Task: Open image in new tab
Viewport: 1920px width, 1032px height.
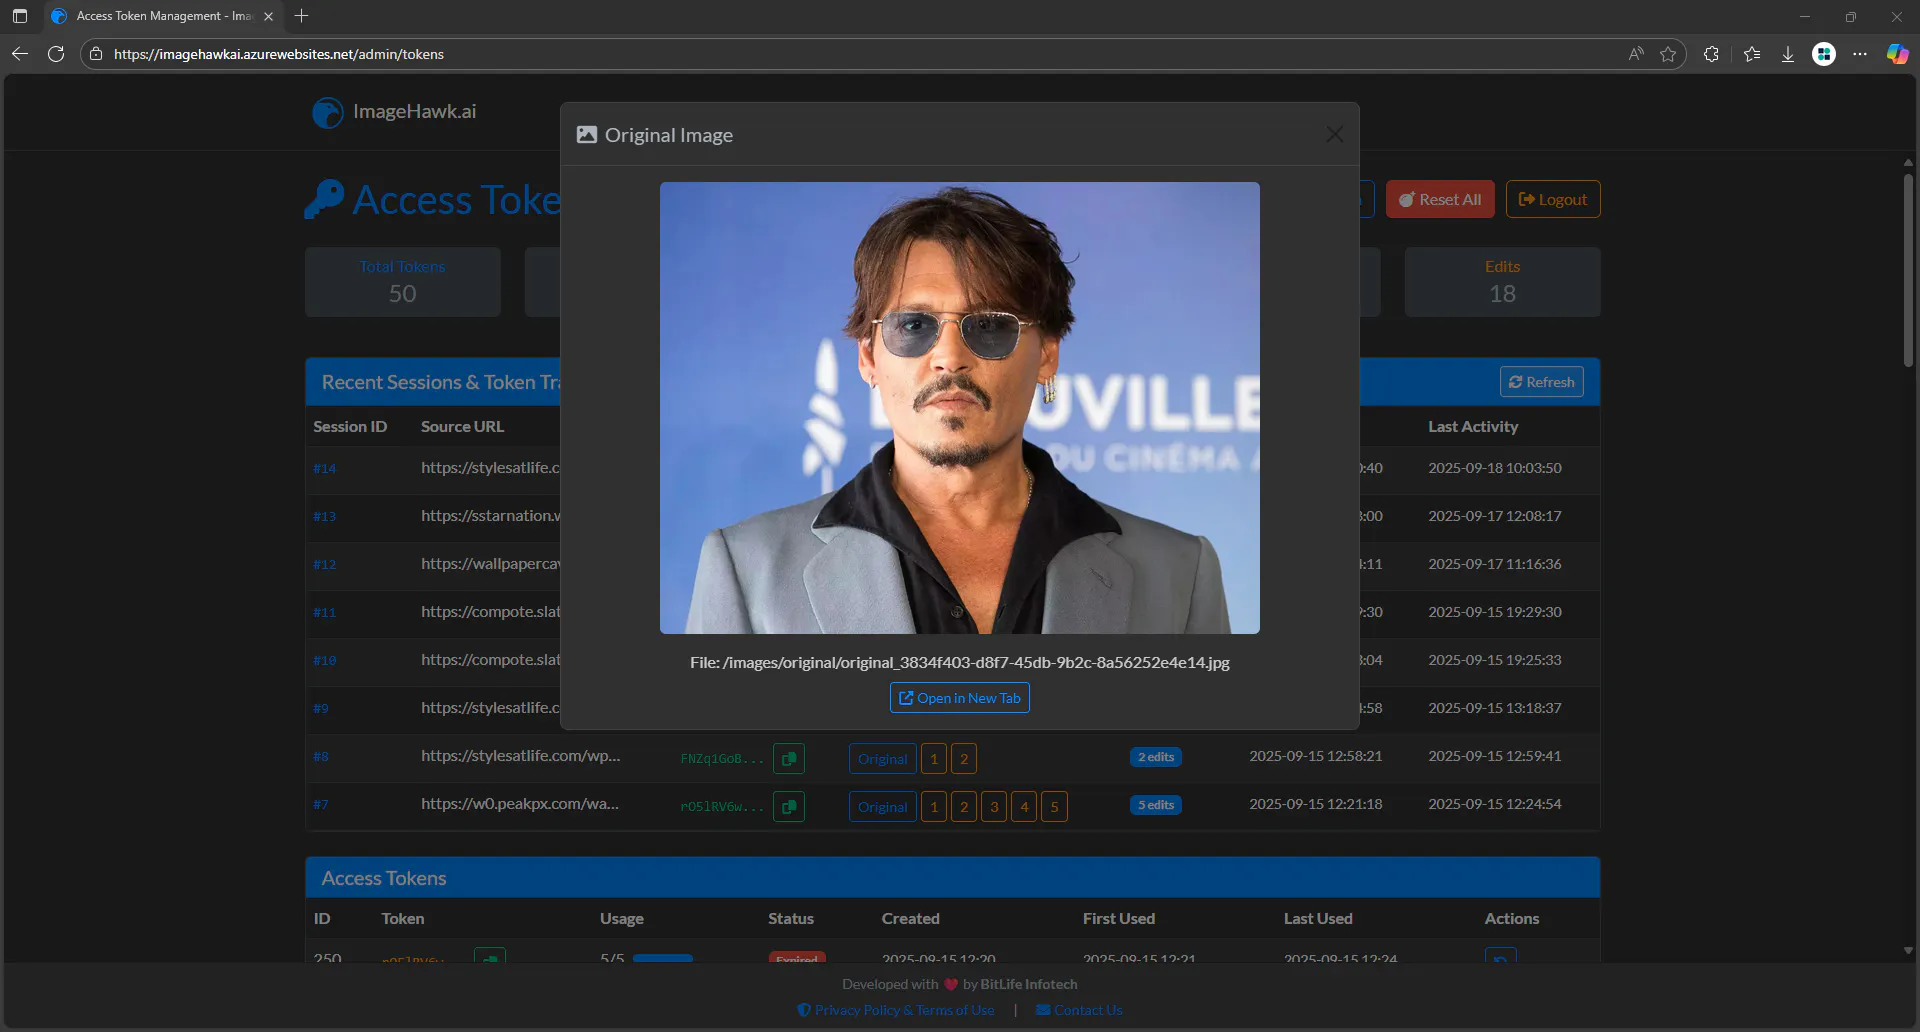Action: 959,698
